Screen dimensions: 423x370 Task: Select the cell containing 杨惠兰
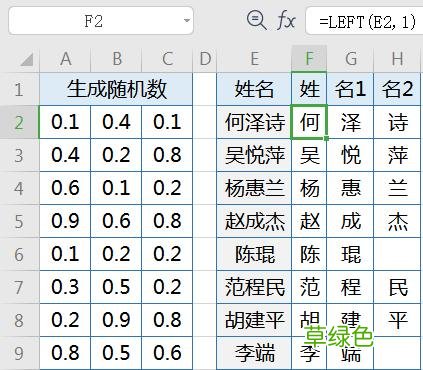(254, 188)
